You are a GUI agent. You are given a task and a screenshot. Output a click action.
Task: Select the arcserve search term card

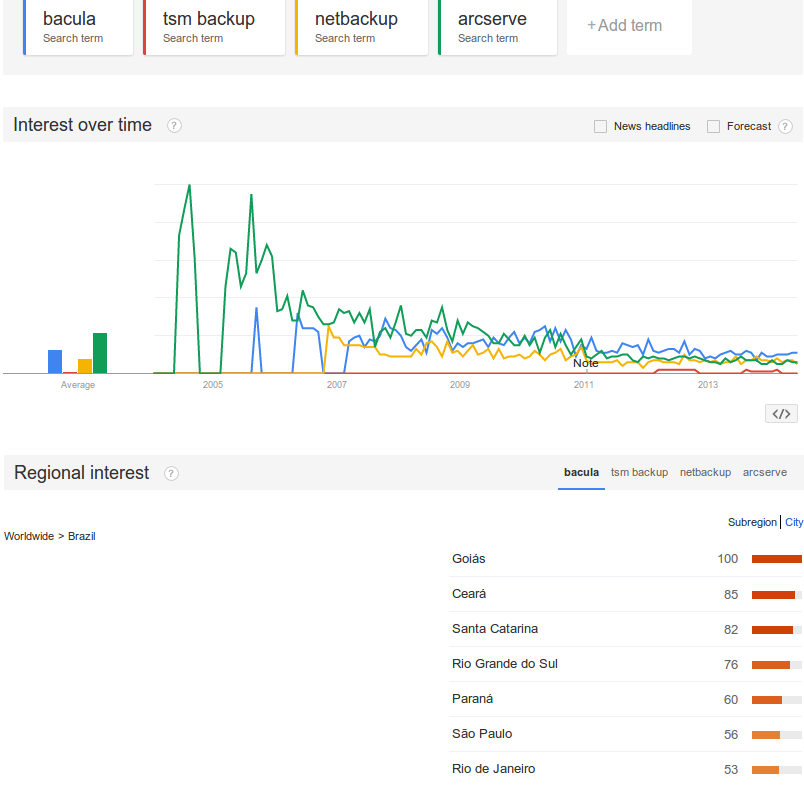coord(497,27)
